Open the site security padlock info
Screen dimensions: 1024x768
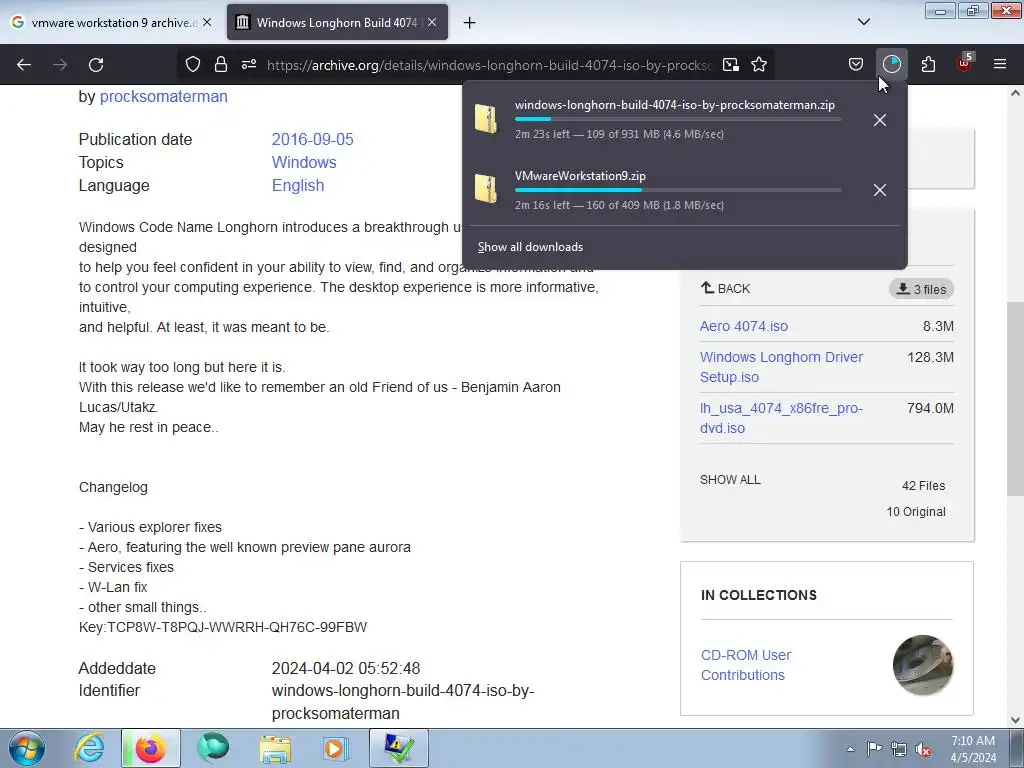[221, 65]
